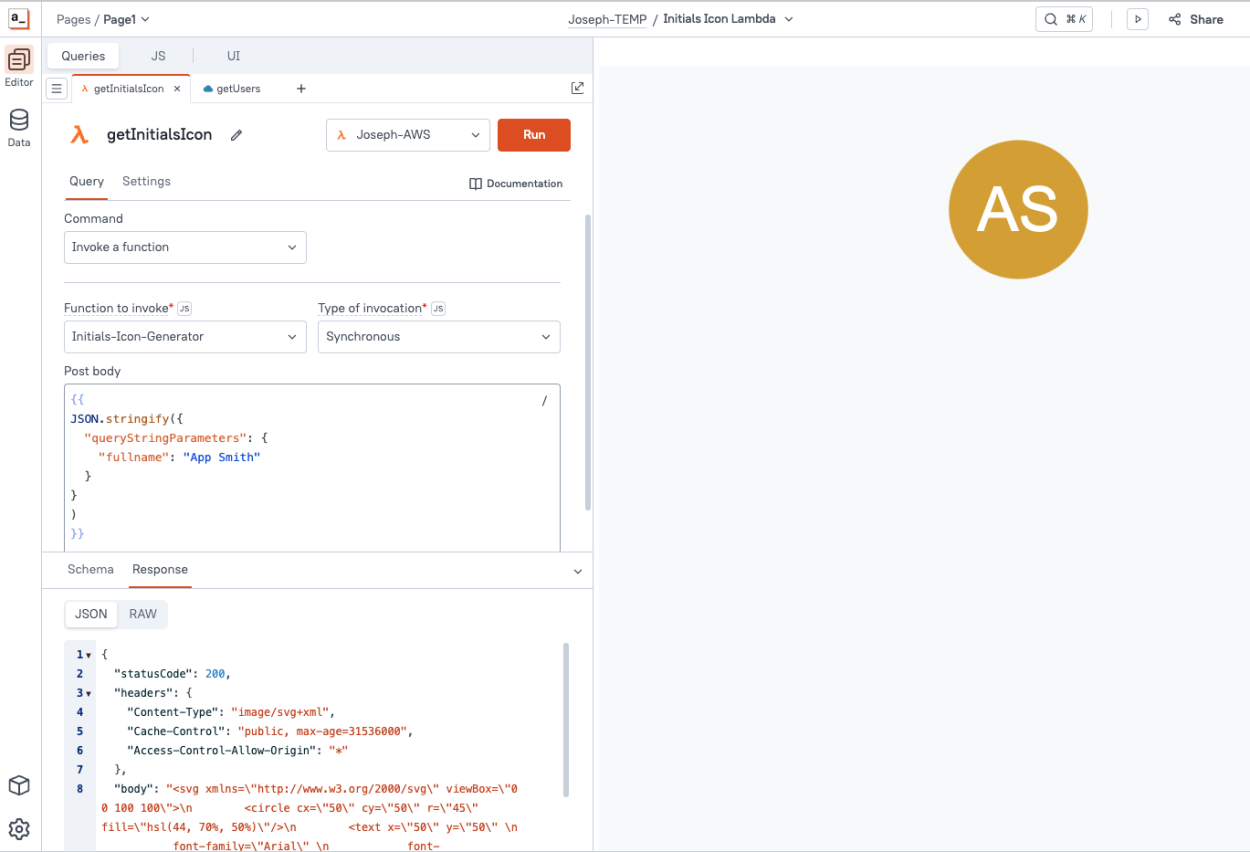Open the Command dropdown
Image resolution: width=1250 pixels, height=852 pixels.
pos(185,247)
